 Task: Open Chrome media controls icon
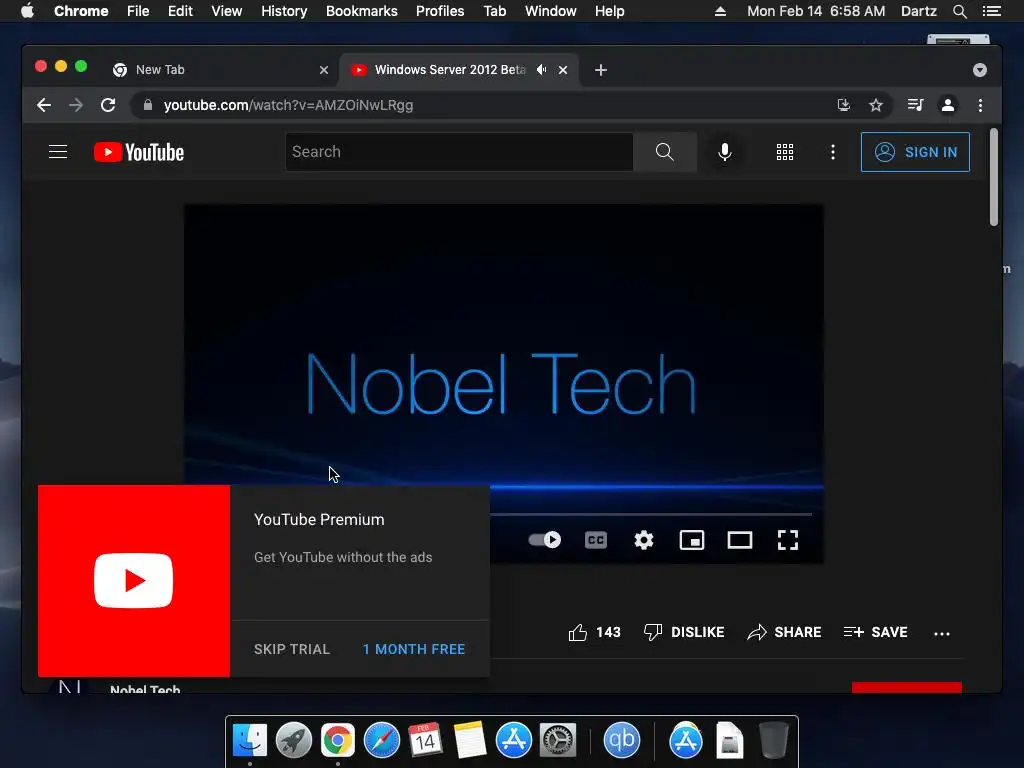[915, 105]
